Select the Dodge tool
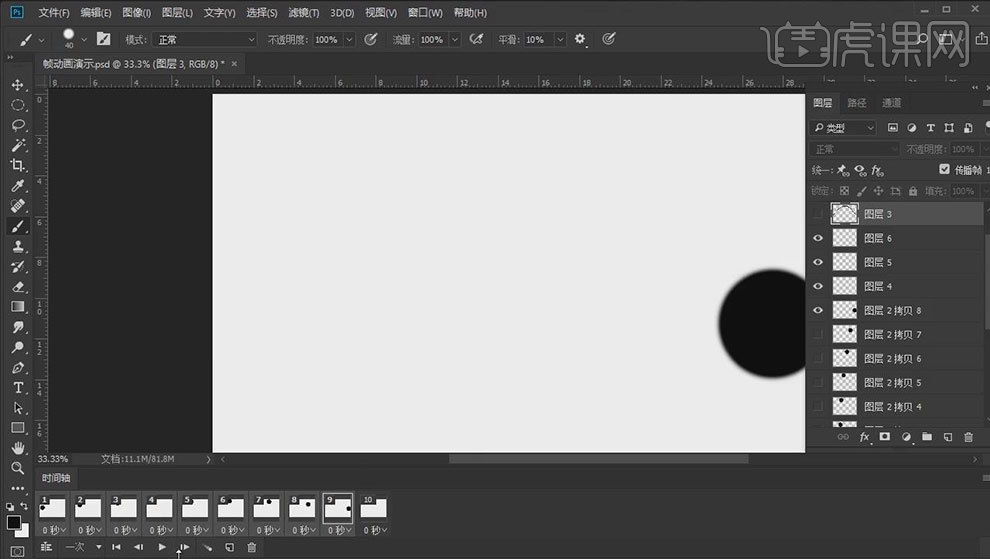Screen dimensions: 990x559 [x=18, y=347]
